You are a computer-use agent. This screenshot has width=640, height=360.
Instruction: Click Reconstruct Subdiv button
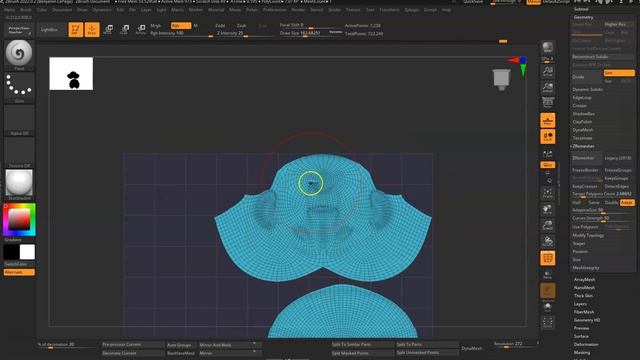click(x=602, y=57)
